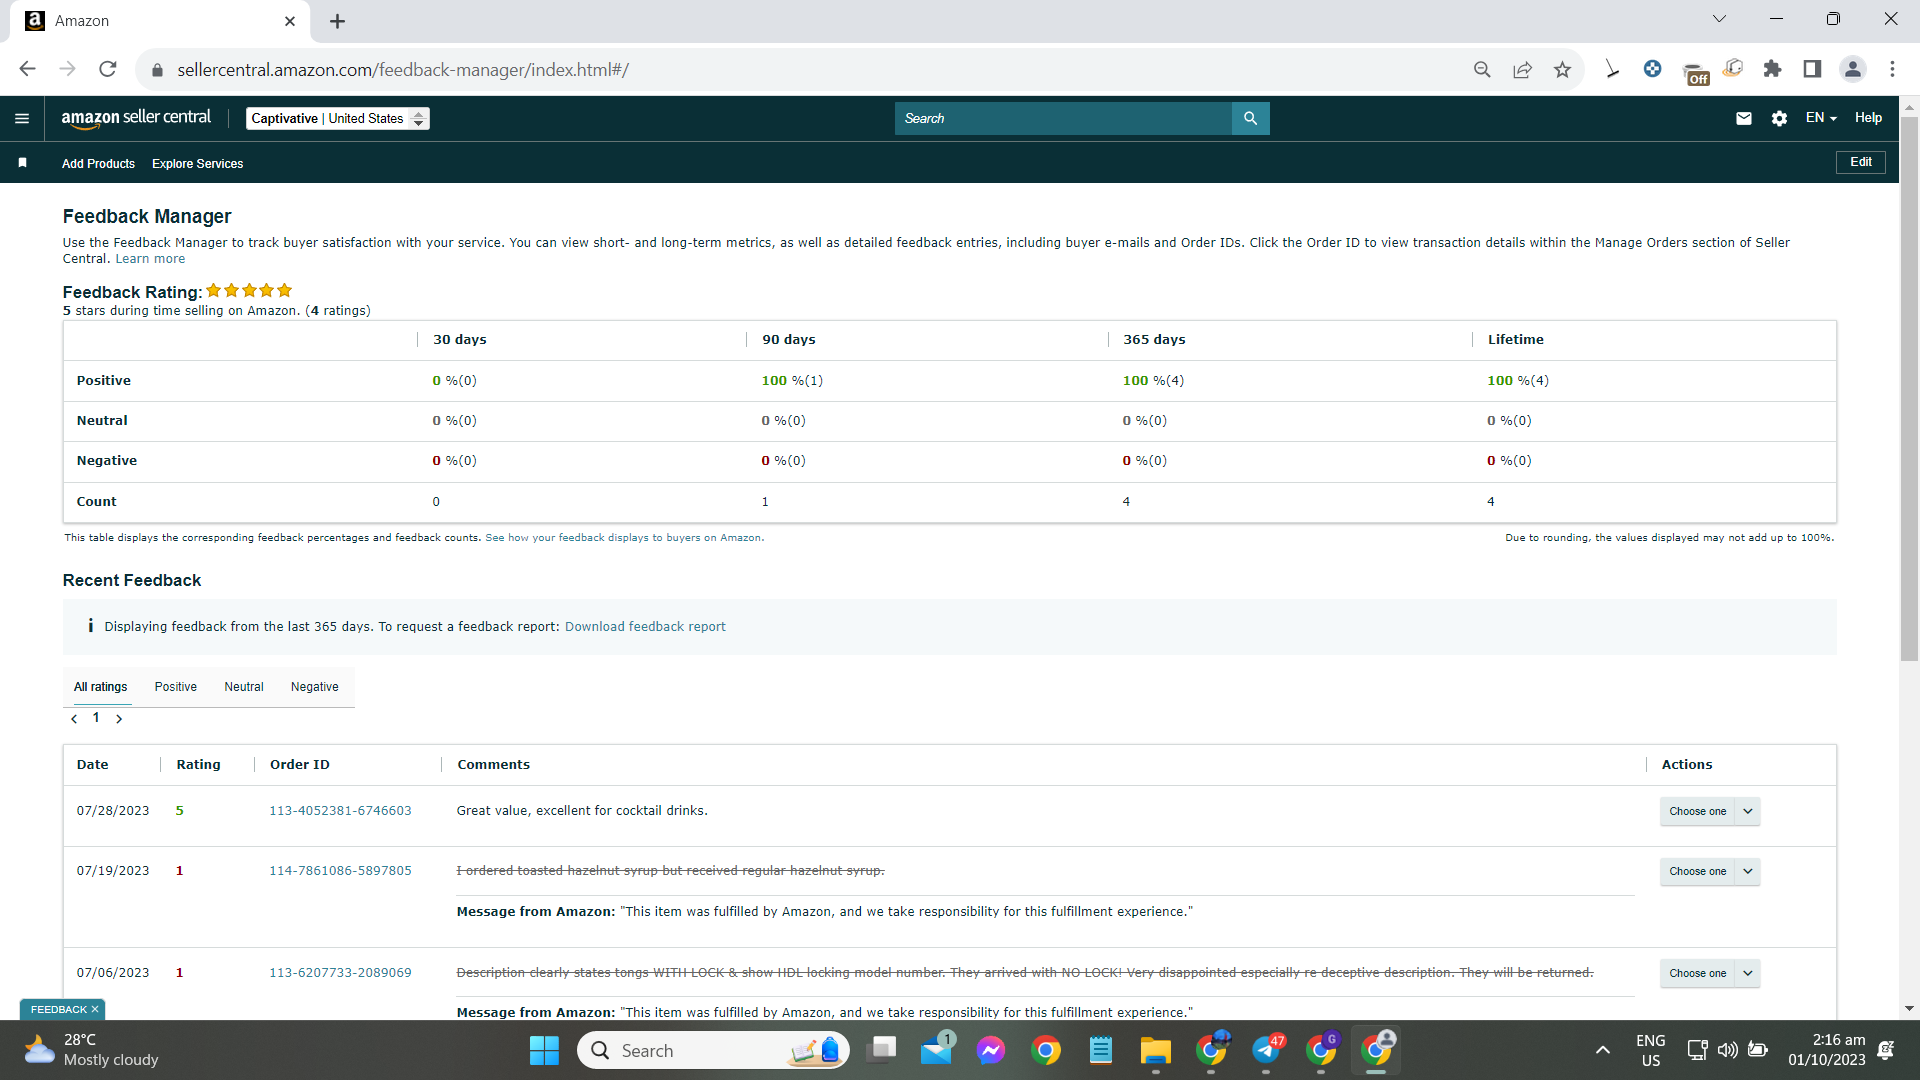The height and width of the screenshot is (1080, 1920).
Task: Expand actions dropdown for order 114-7861086-5897805
Action: [x=1748, y=871]
